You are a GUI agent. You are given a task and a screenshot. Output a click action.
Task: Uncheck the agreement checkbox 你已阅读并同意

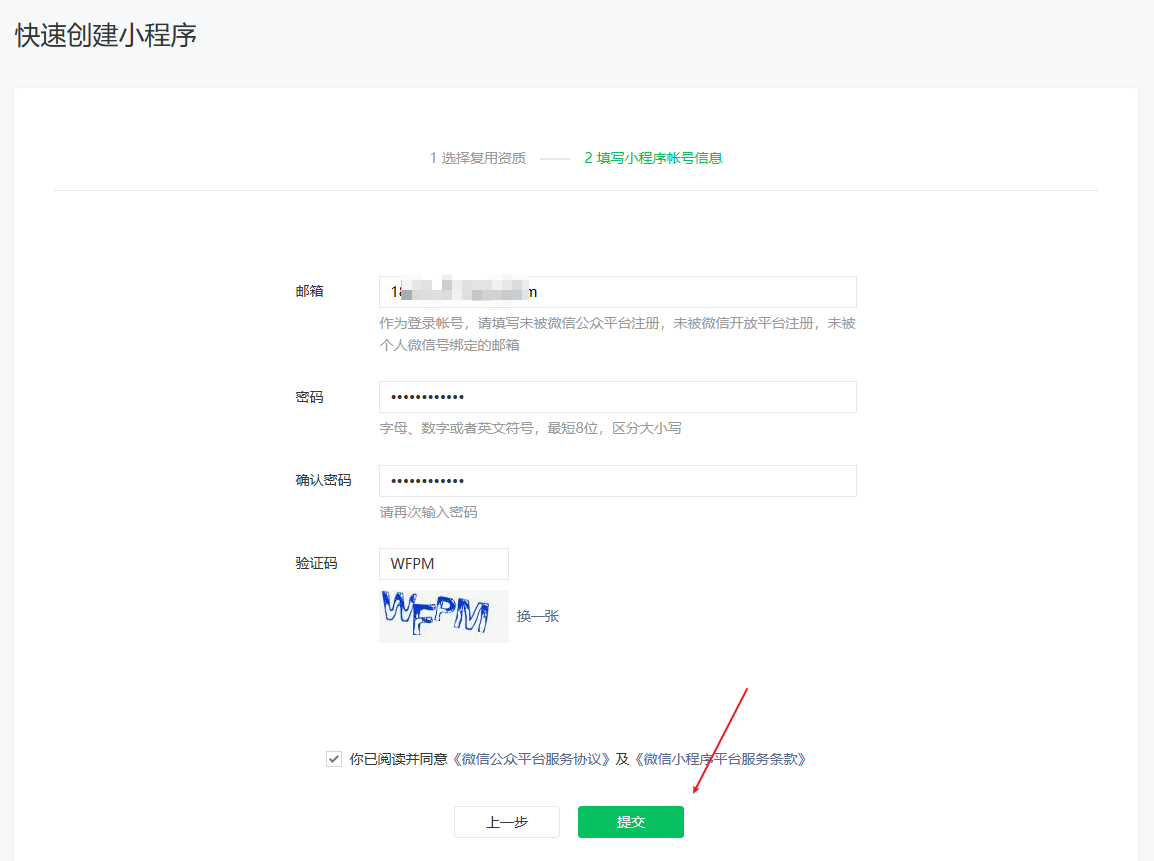tap(334, 759)
